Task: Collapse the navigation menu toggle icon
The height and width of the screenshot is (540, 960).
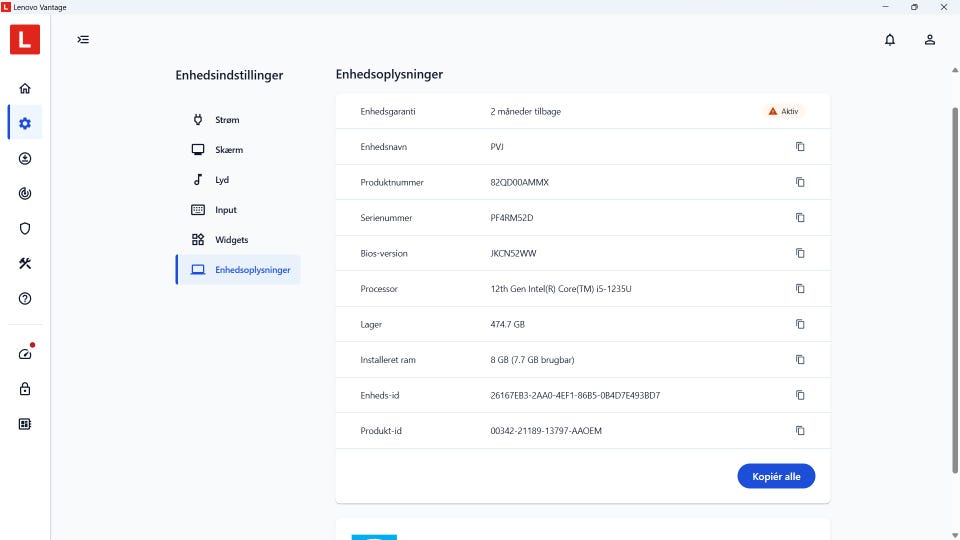Action: tap(83, 40)
